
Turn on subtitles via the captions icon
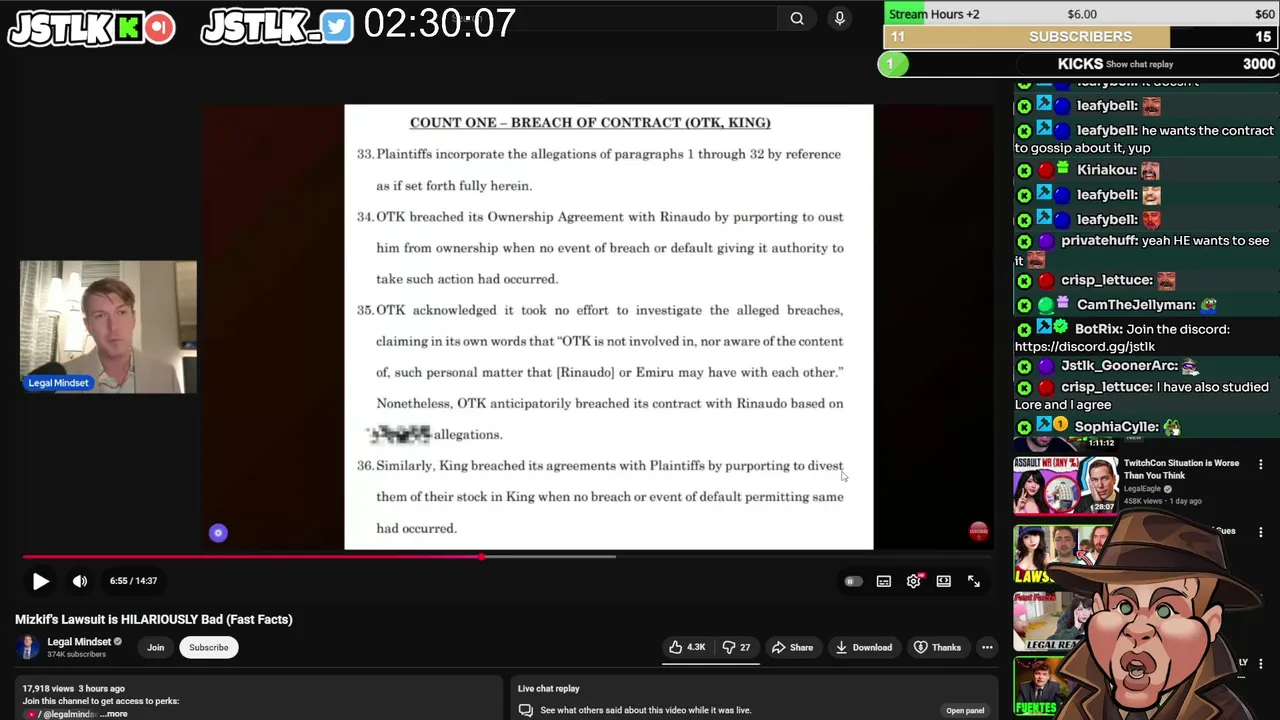pos(884,581)
